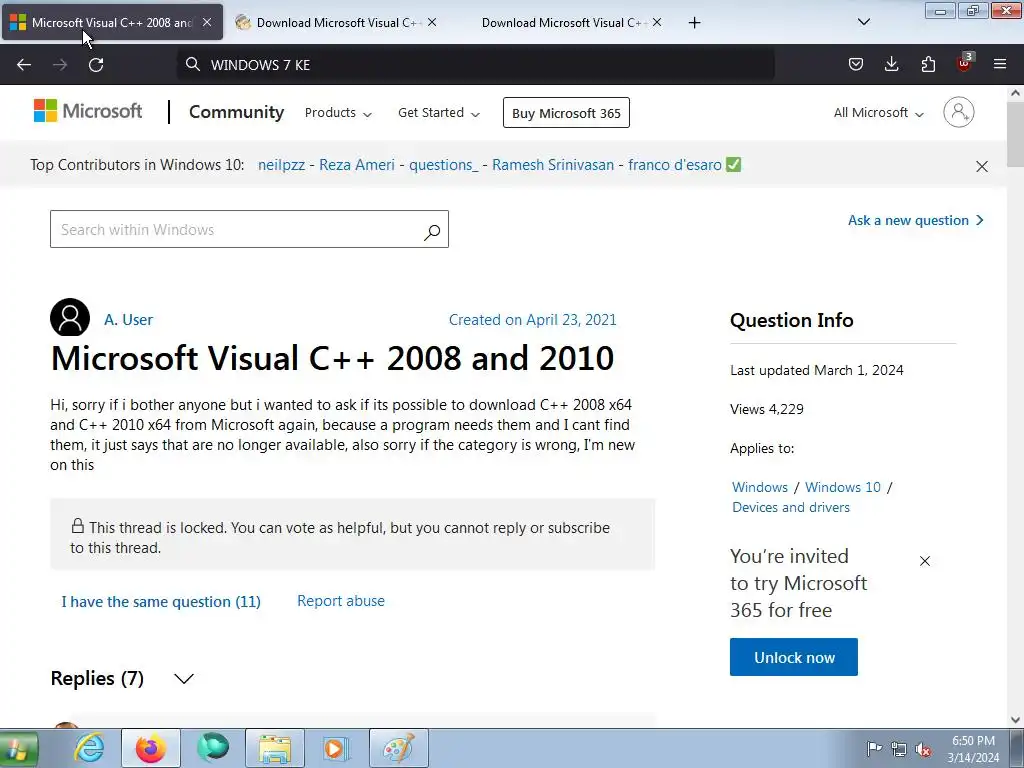The image size is (1024, 768).
Task: Open contributor questions_ profile
Action: click(x=443, y=165)
